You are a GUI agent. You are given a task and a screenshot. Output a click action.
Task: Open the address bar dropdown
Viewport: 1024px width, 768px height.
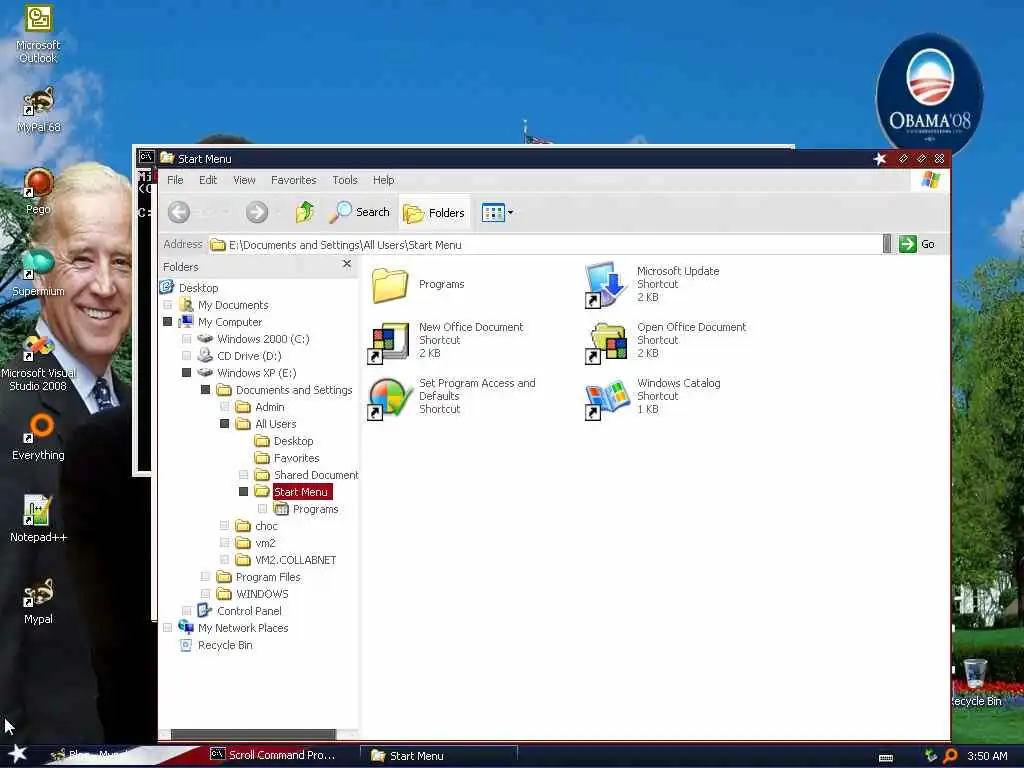pos(887,244)
